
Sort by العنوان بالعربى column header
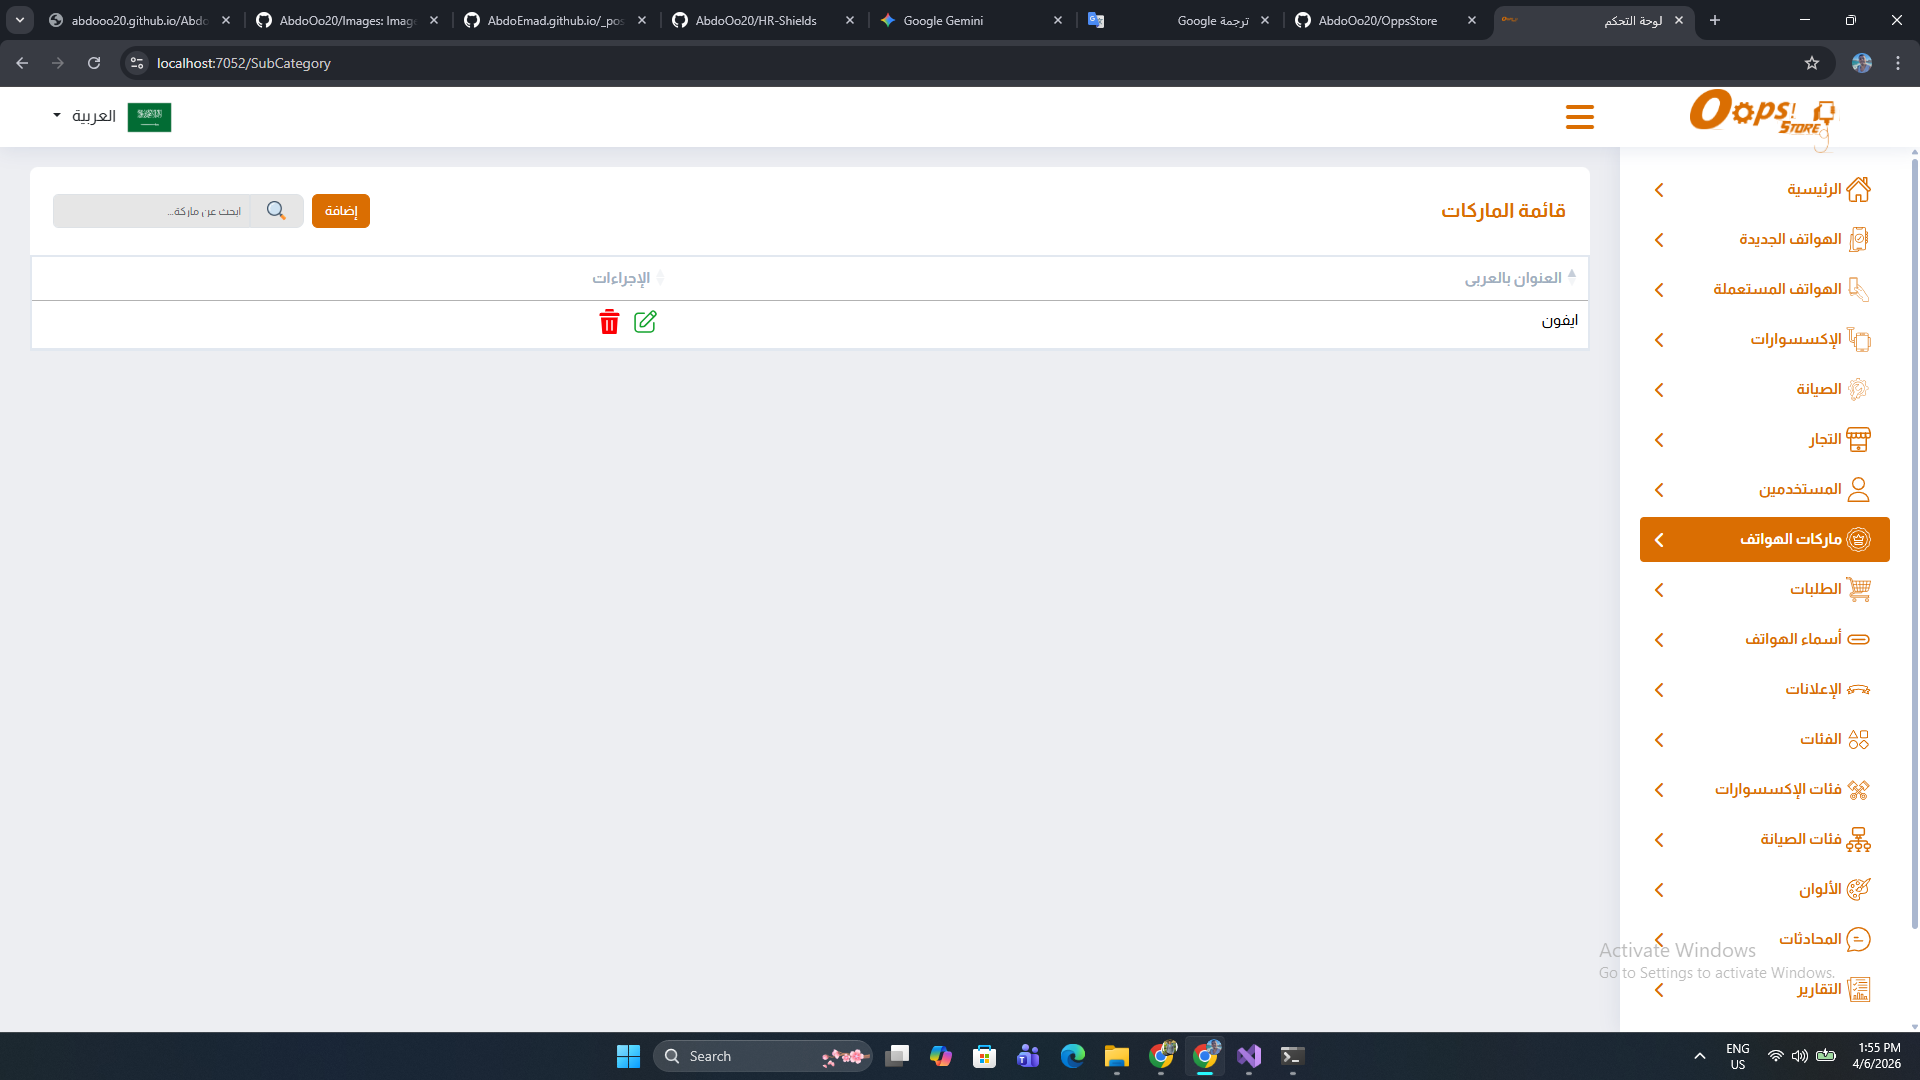click(1512, 278)
